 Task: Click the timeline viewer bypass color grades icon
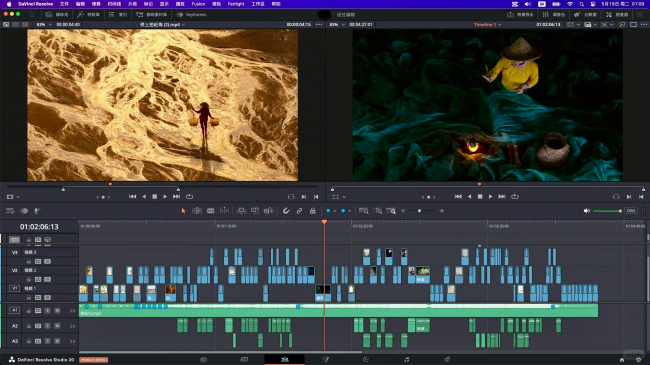(x=622, y=24)
